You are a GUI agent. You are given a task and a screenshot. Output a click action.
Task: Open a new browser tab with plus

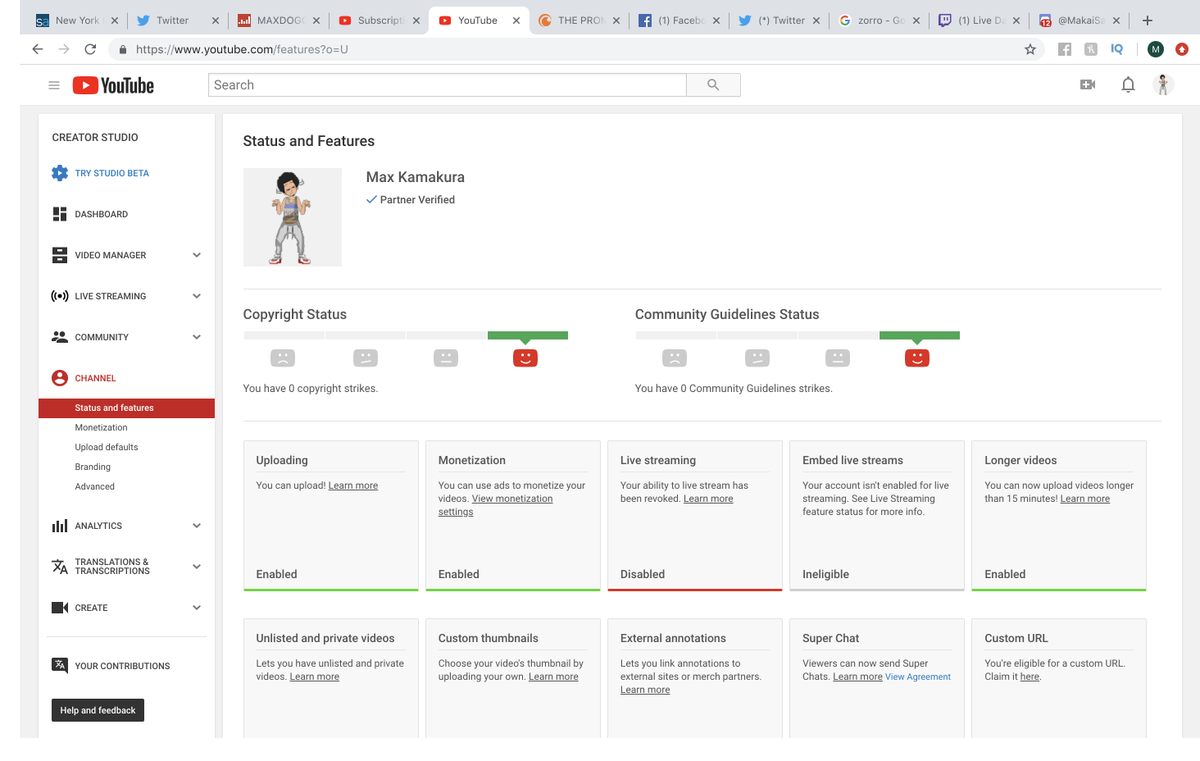point(1147,20)
